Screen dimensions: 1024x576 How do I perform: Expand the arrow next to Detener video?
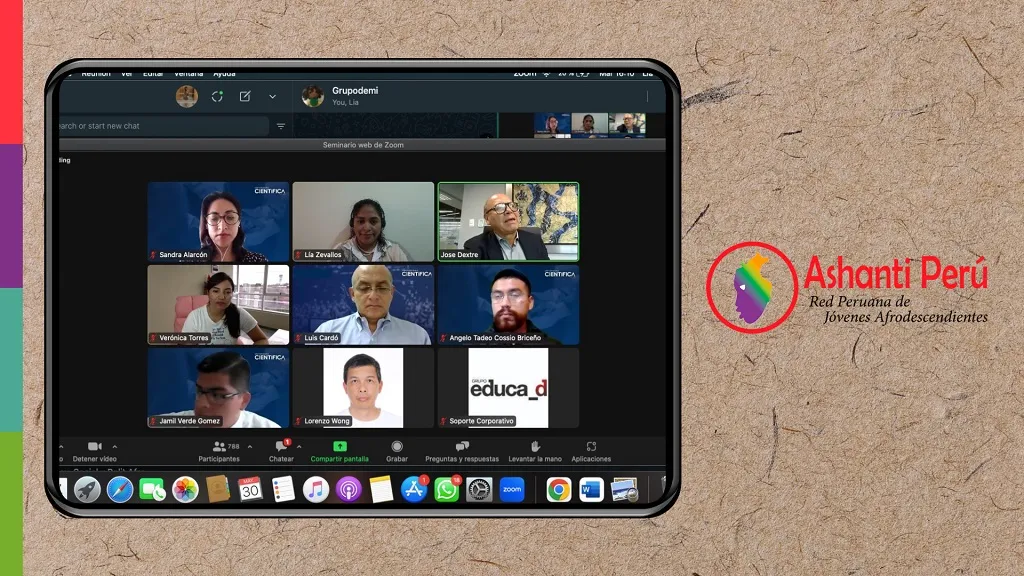click(114, 447)
